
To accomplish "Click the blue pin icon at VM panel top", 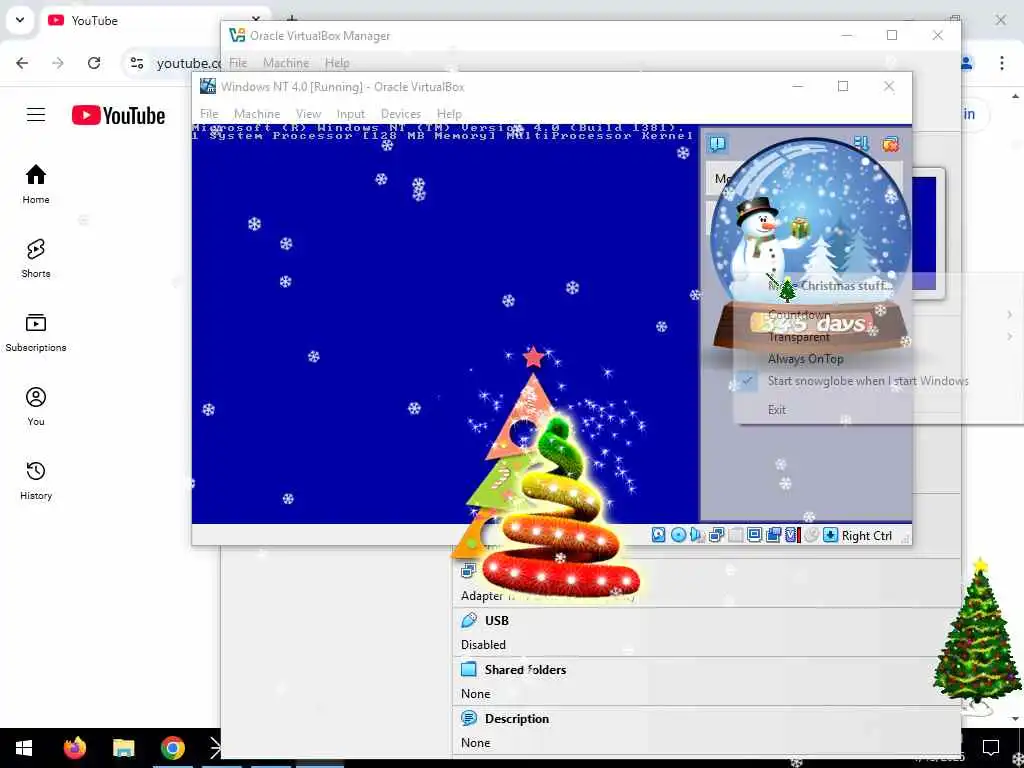I will 861,144.
